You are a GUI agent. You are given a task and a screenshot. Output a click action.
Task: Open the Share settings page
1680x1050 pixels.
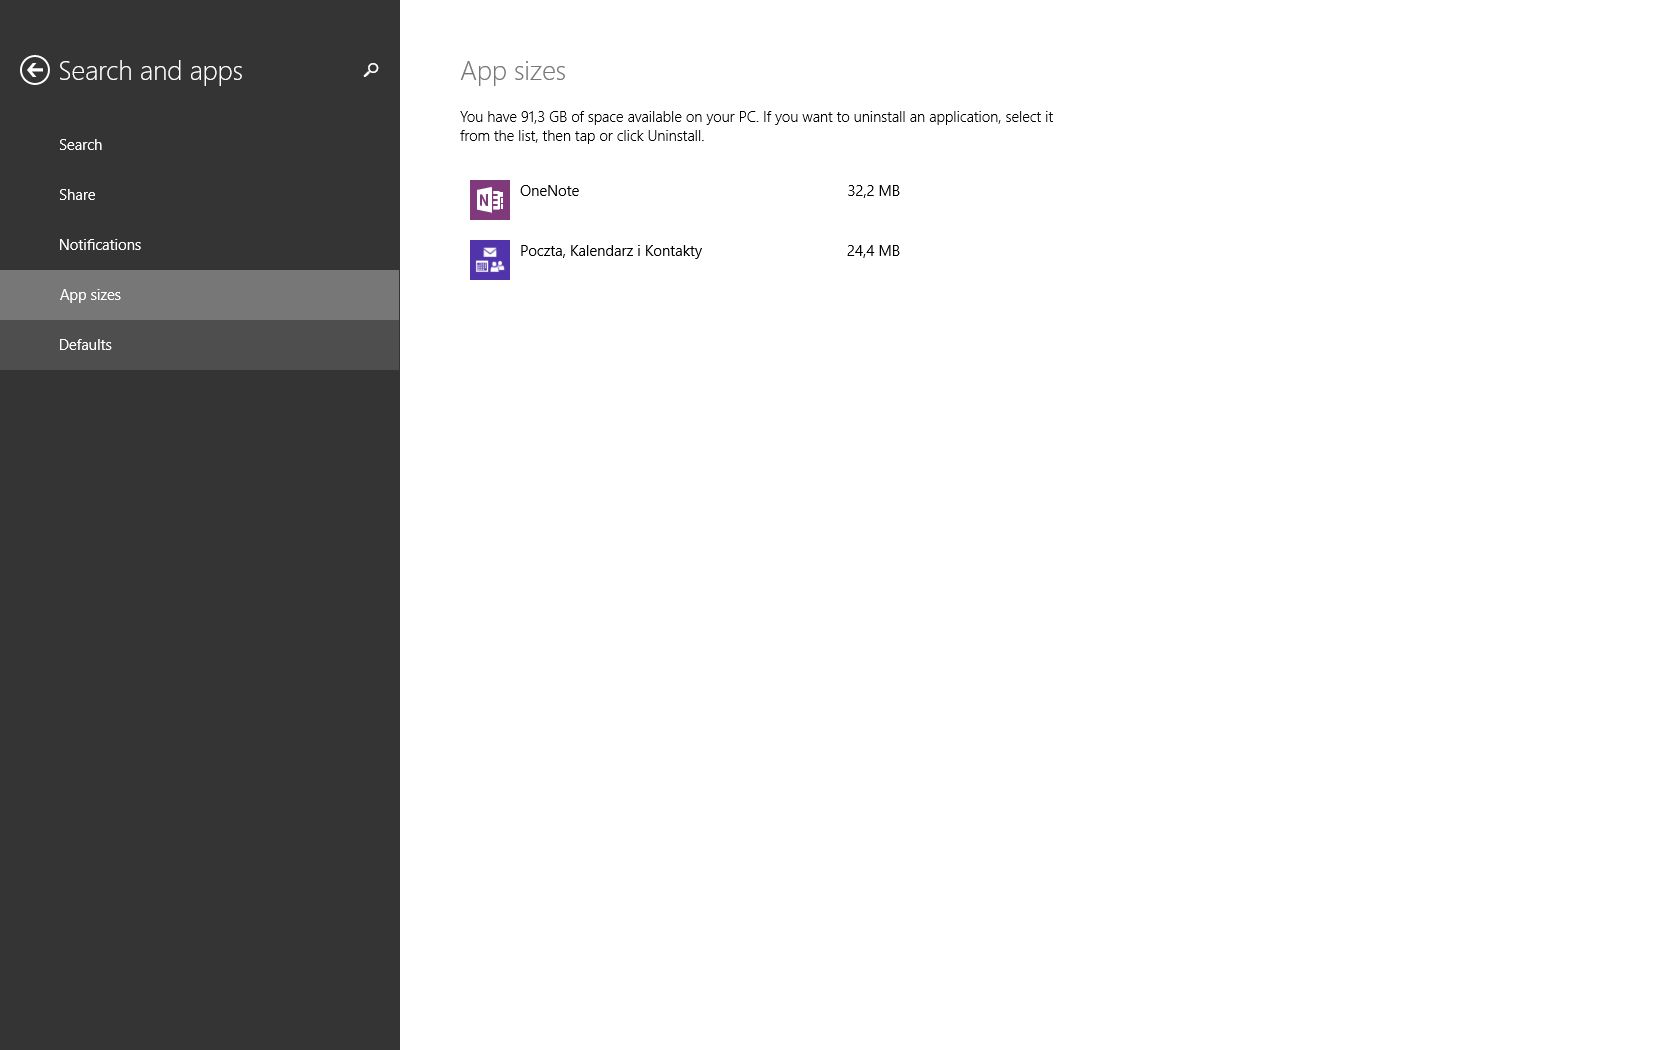200,195
